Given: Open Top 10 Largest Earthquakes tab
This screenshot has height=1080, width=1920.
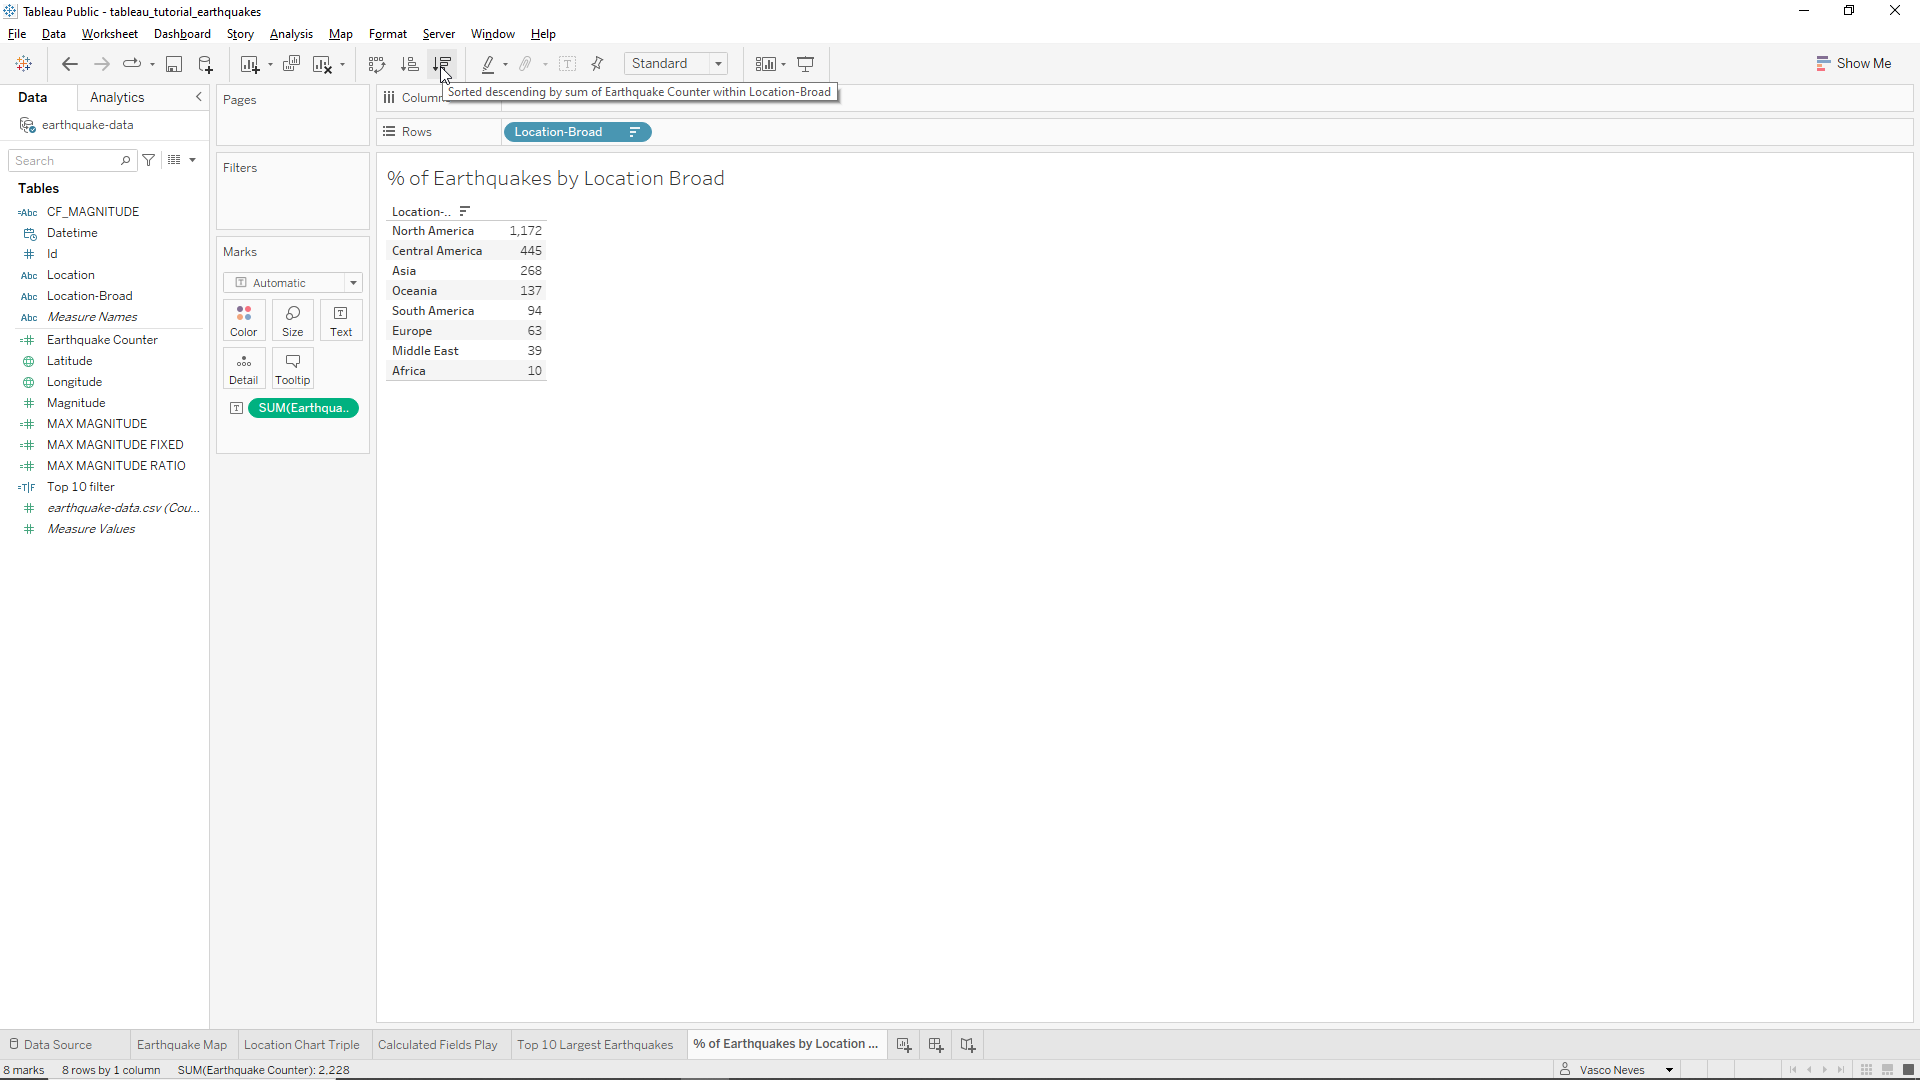Looking at the screenshot, I should click(595, 1045).
